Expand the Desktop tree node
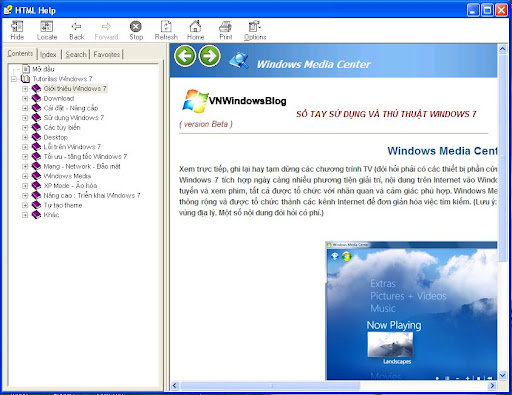 pyautogui.click(x=25, y=137)
